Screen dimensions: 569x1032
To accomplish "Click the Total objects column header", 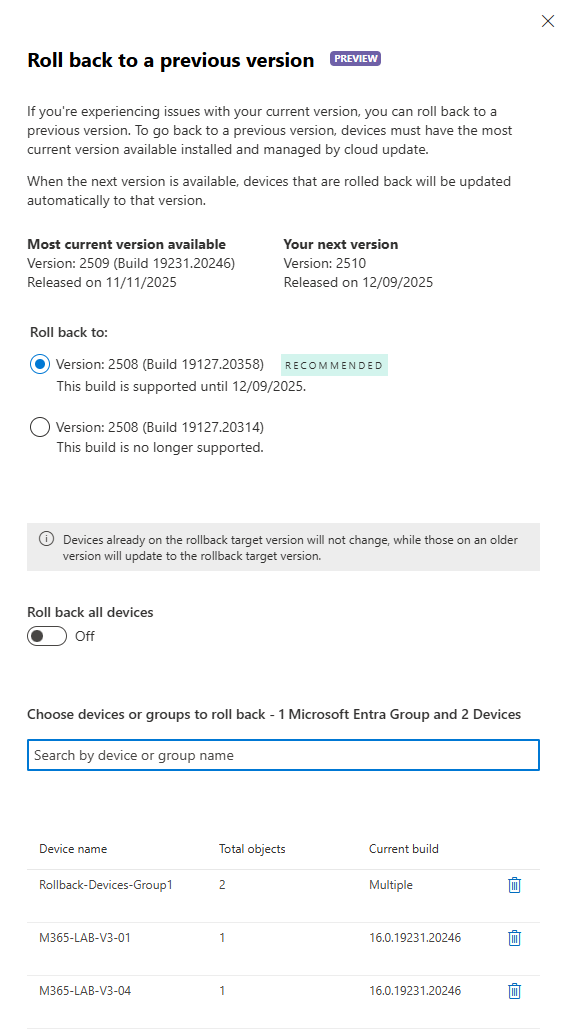I will (252, 848).
